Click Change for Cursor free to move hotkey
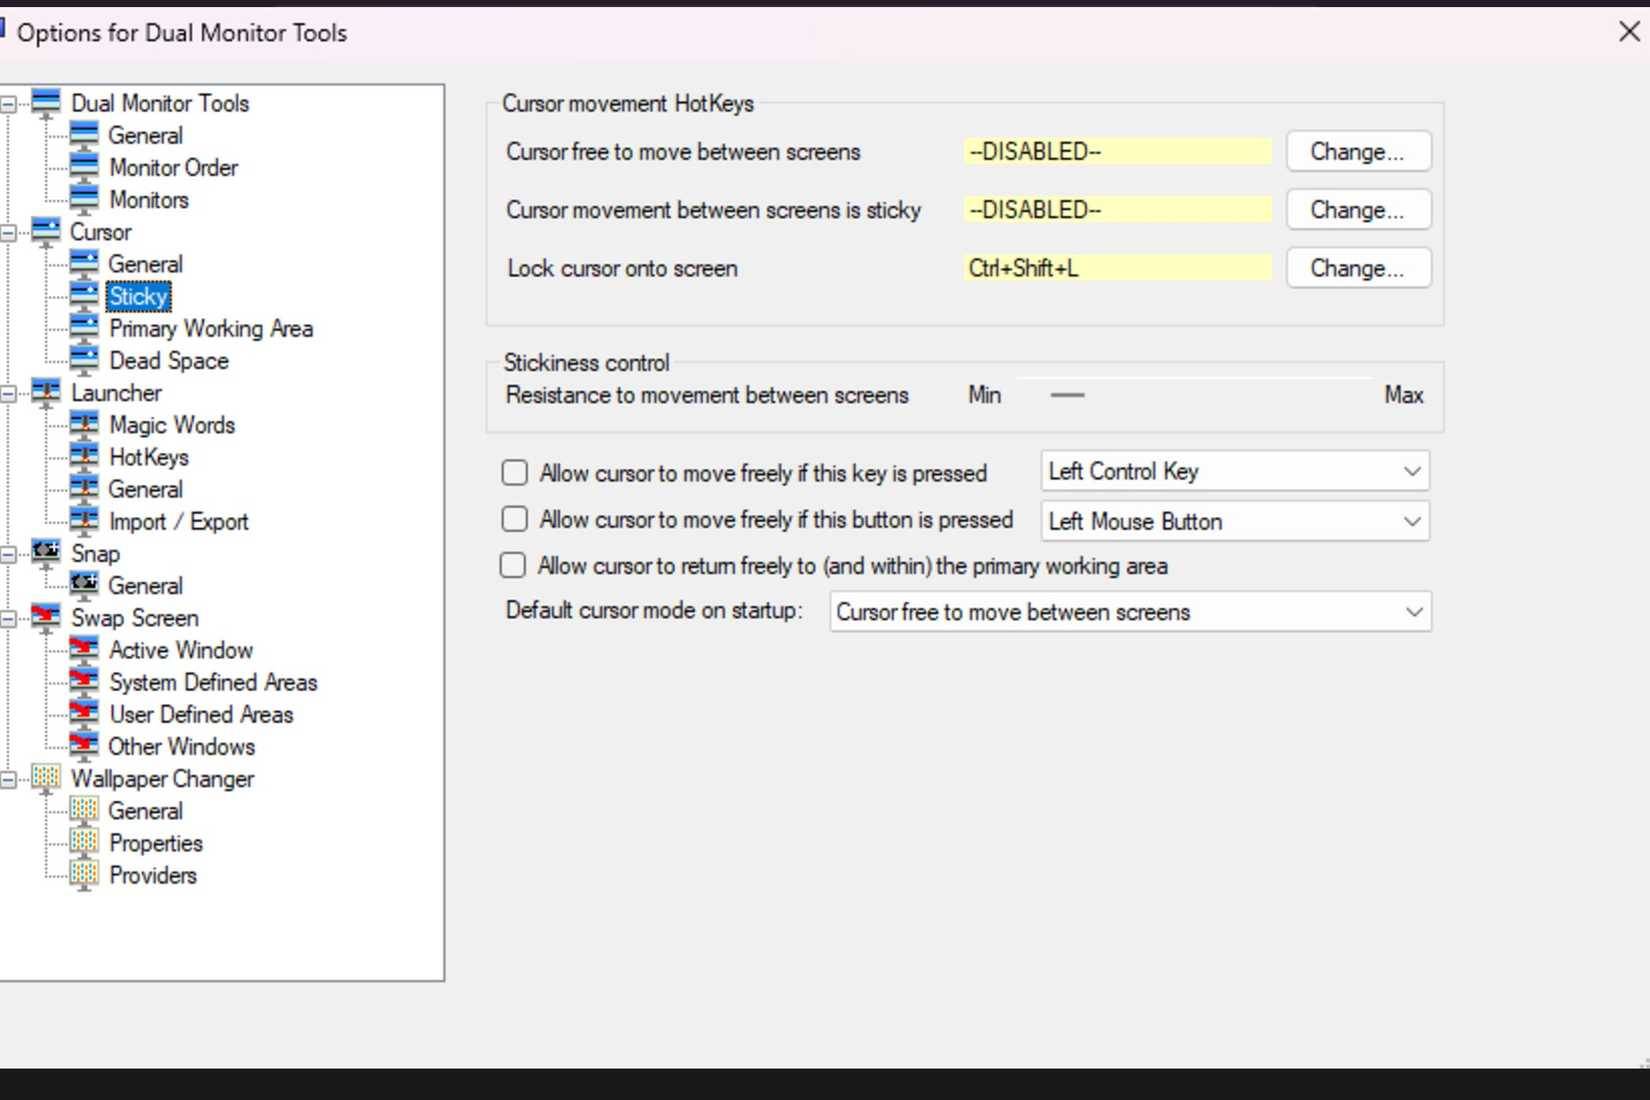 click(1357, 152)
